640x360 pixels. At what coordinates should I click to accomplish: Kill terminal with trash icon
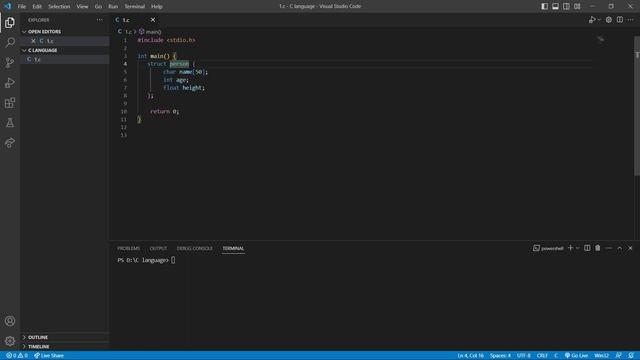pos(598,248)
